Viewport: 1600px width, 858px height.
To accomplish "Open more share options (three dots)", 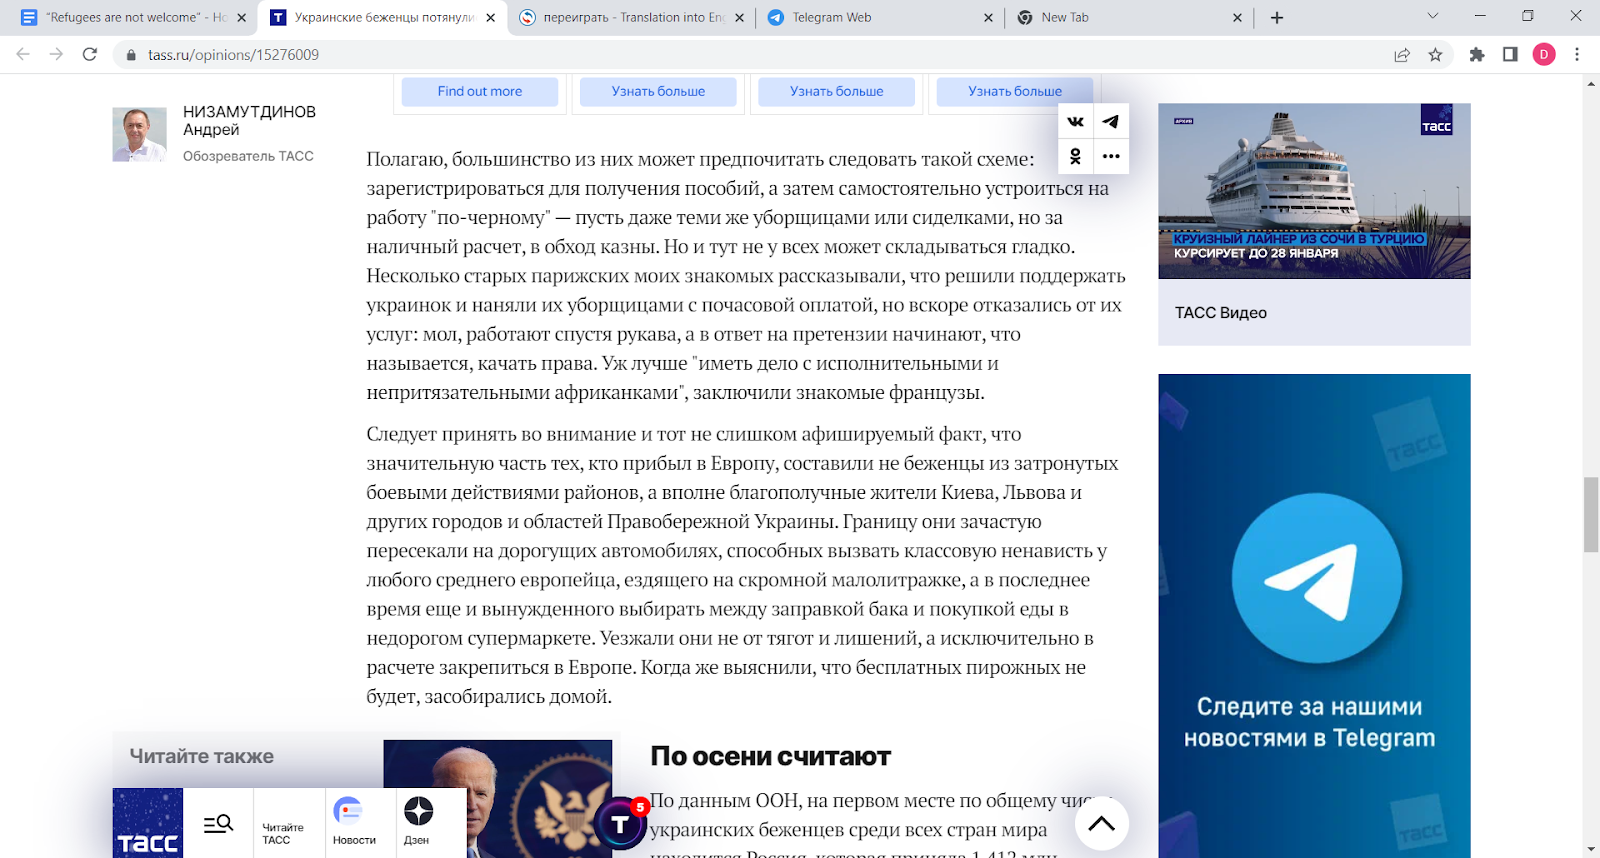I will coord(1110,156).
